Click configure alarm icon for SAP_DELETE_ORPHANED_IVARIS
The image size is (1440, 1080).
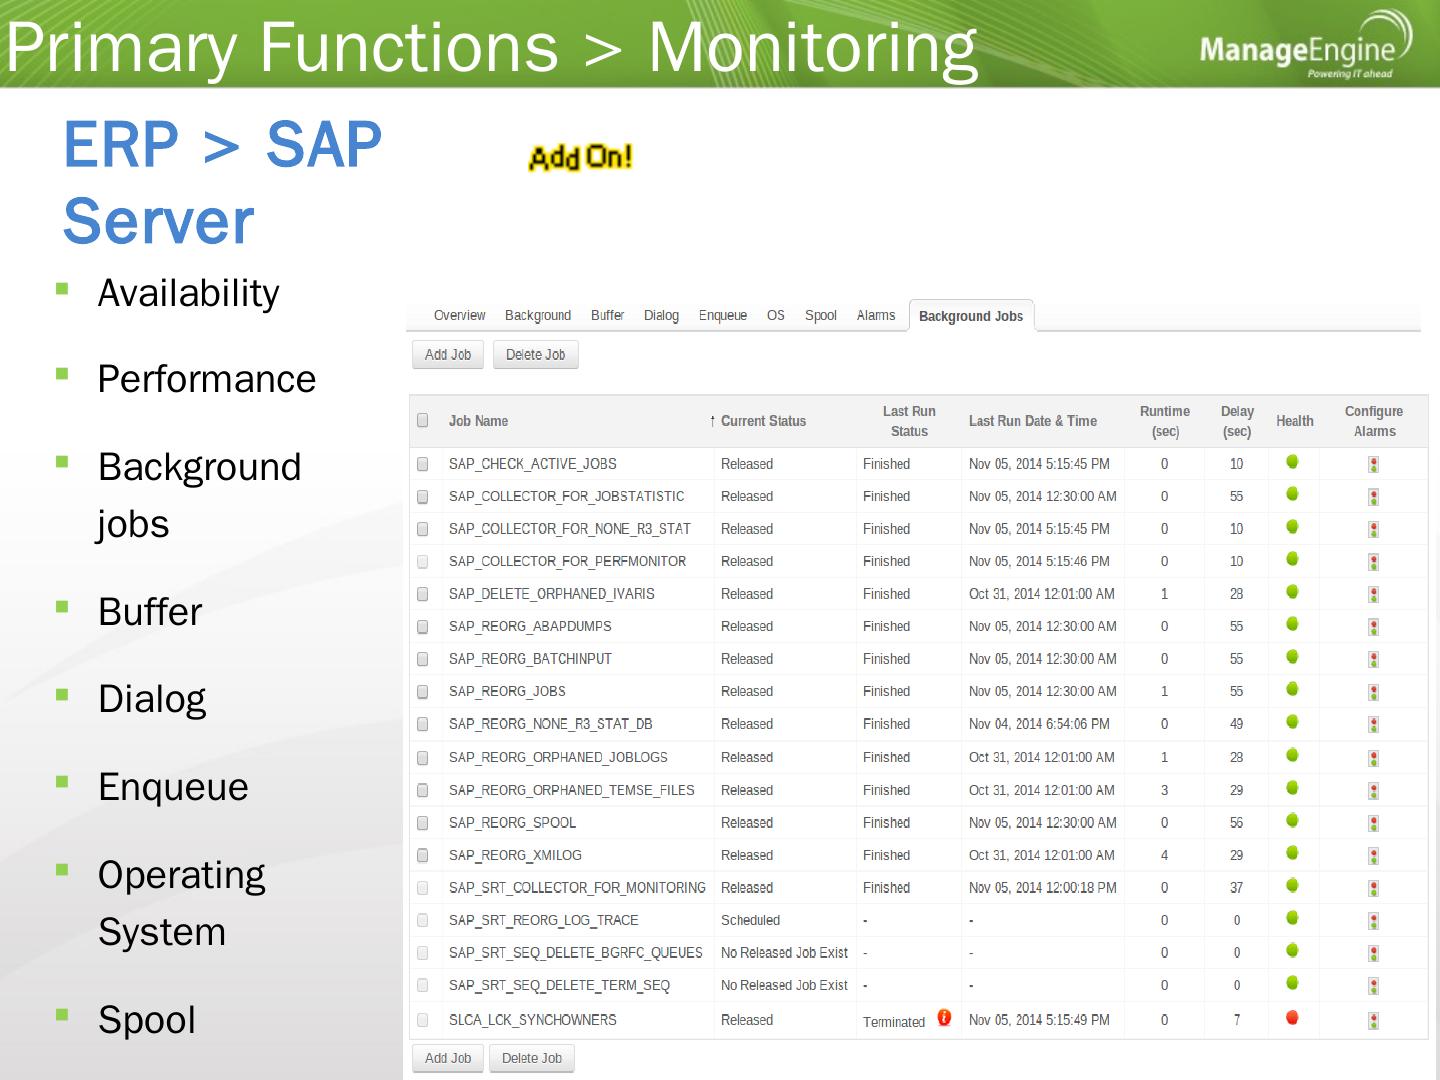pos(1373,594)
